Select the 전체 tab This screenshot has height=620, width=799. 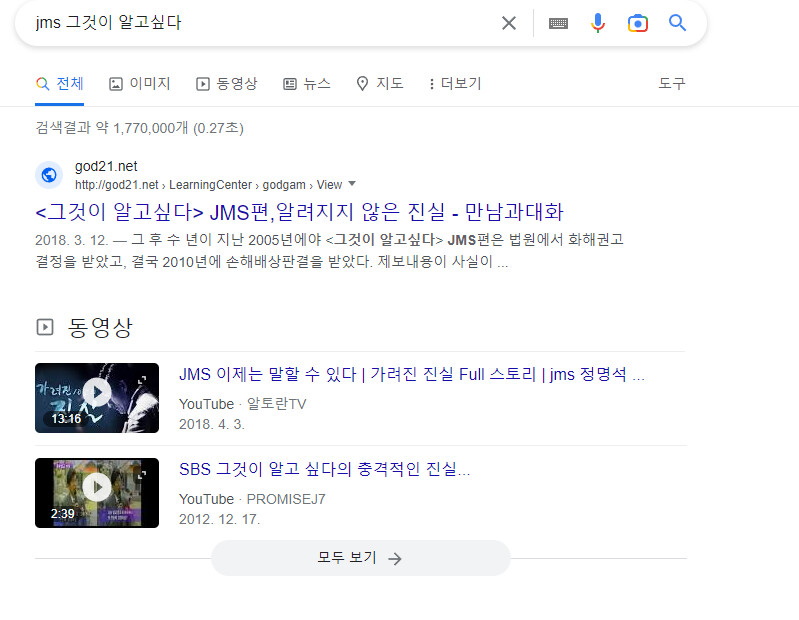[x=60, y=84]
